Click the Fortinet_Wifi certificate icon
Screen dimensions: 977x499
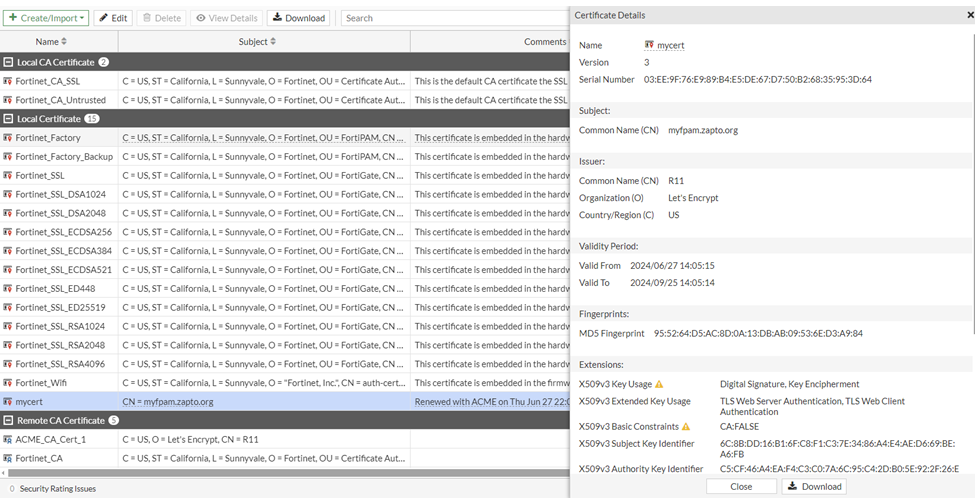pos(7,383)
